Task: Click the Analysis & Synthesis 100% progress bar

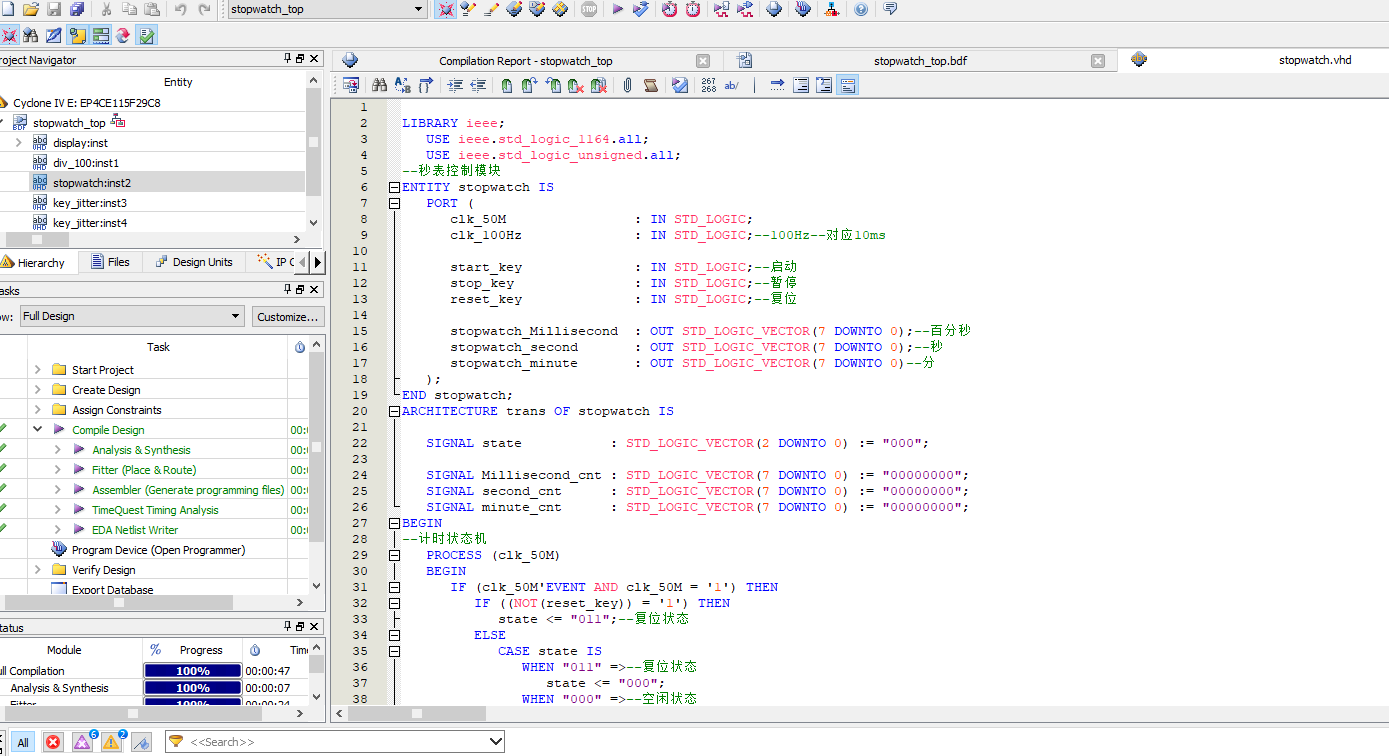Action: pos(193,688)
